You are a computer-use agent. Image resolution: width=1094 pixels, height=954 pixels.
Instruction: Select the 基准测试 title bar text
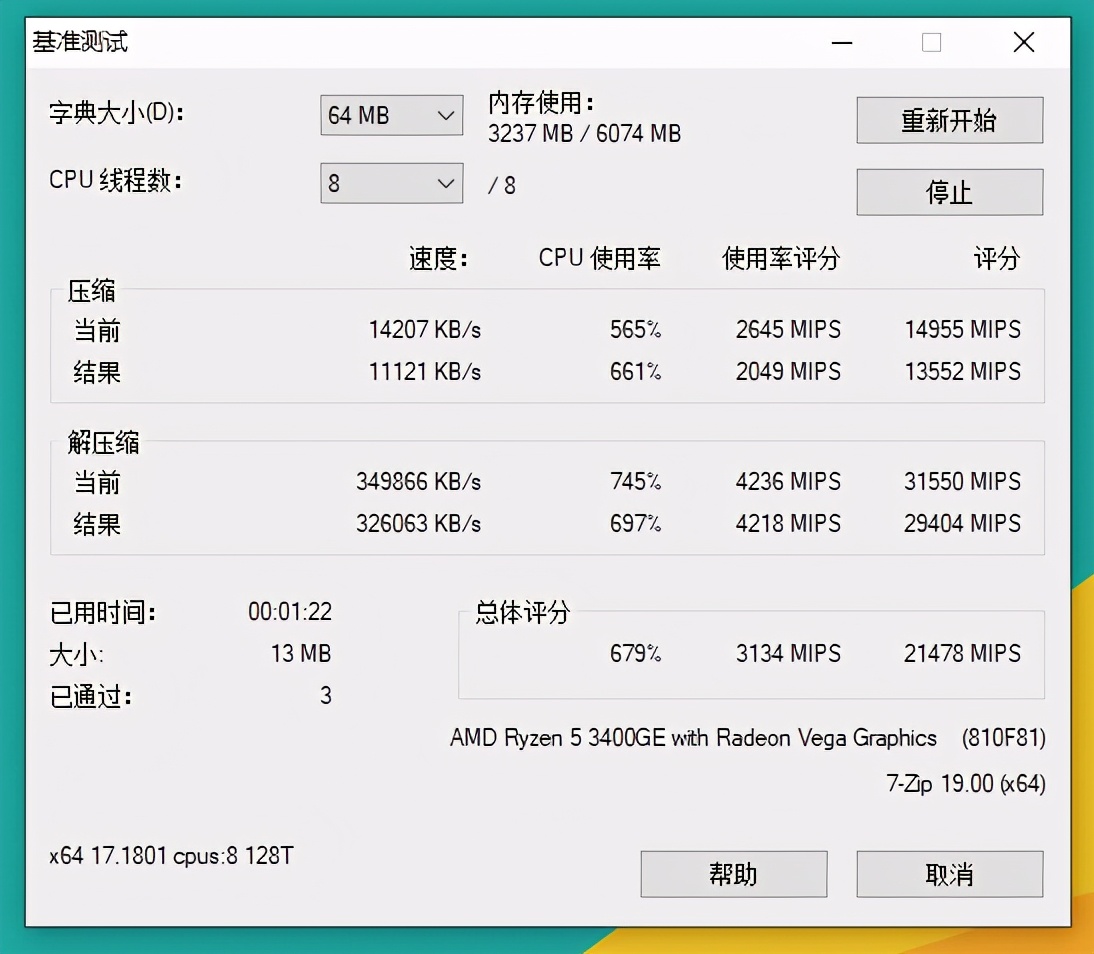click(x=80, y=42)
